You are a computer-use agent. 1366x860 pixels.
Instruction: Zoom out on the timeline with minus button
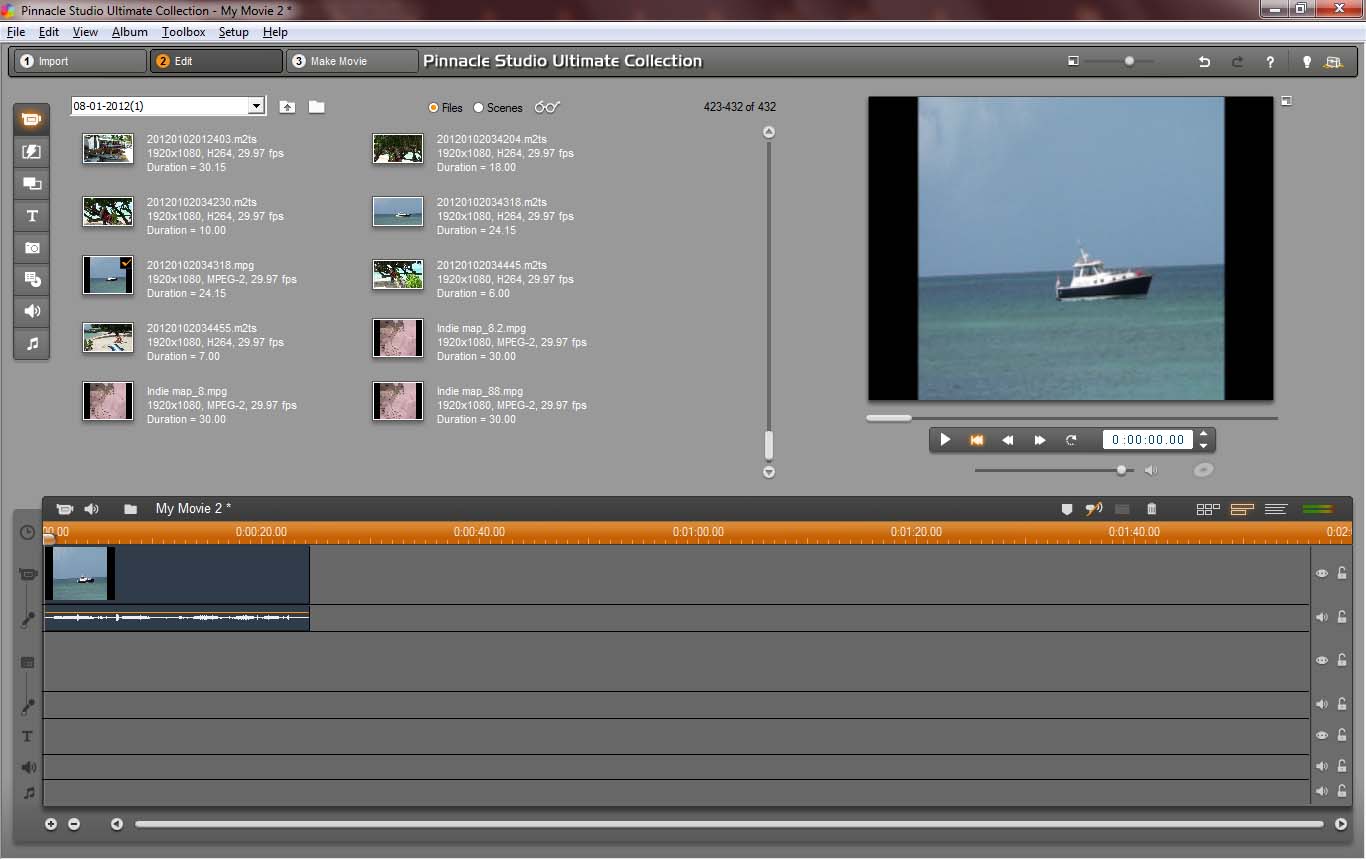[x=74, y=824]
